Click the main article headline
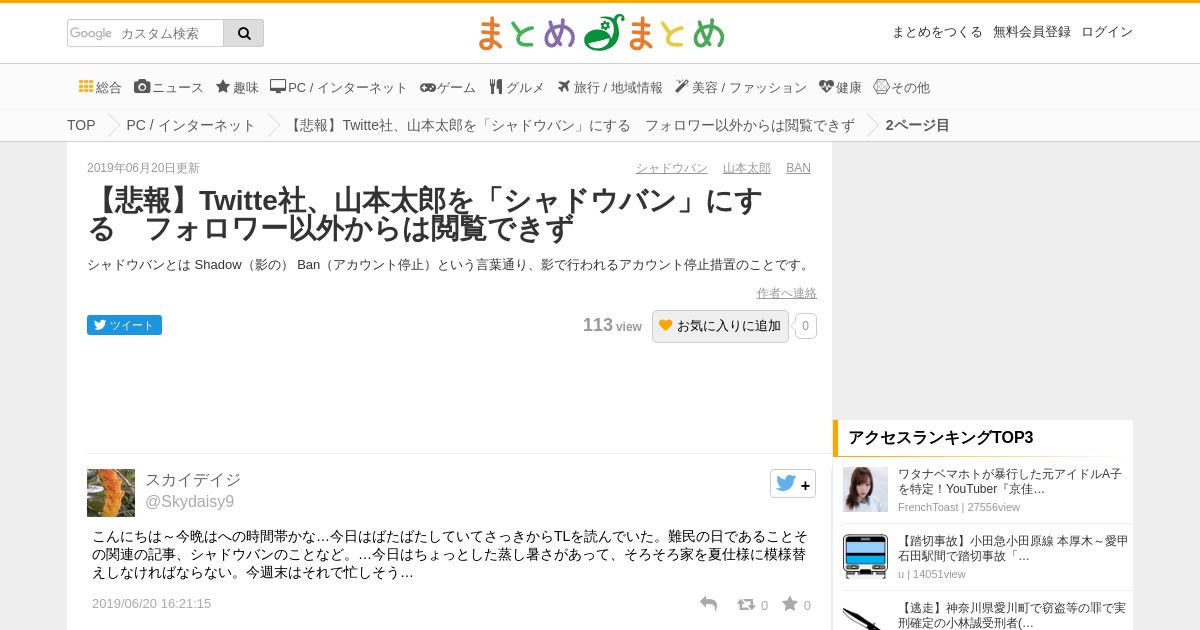The height and width of the screenshot is (630, 1200). pyautogui.click(x=425, y=215)
